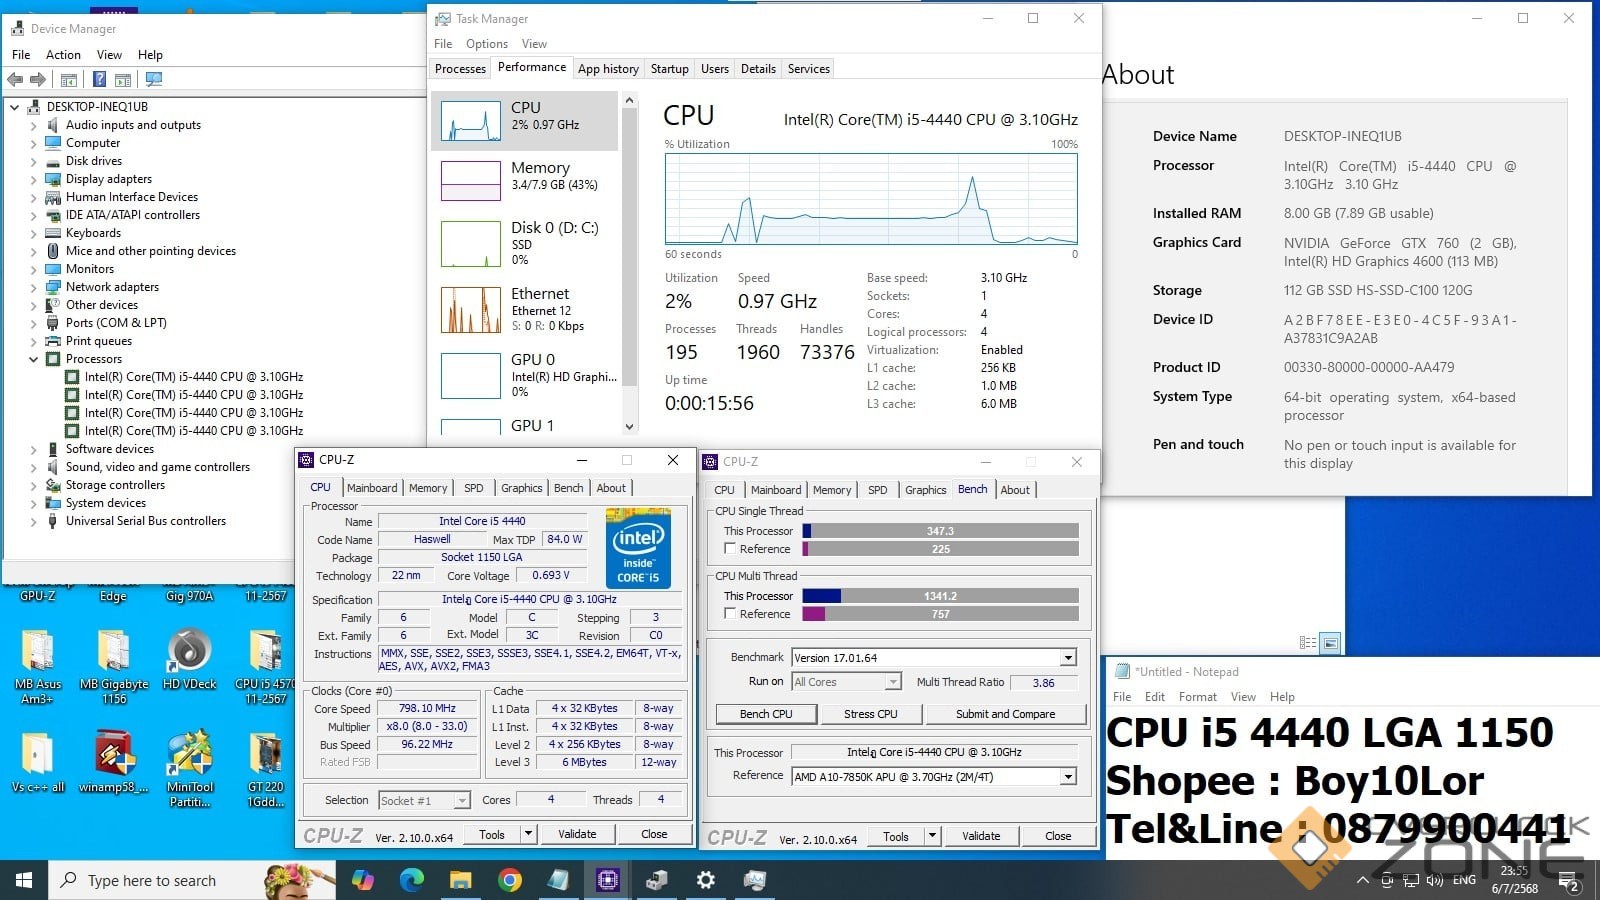
Task: Open the Reference processor dropdown in CPU-Z
Action: coord(1068,777)
